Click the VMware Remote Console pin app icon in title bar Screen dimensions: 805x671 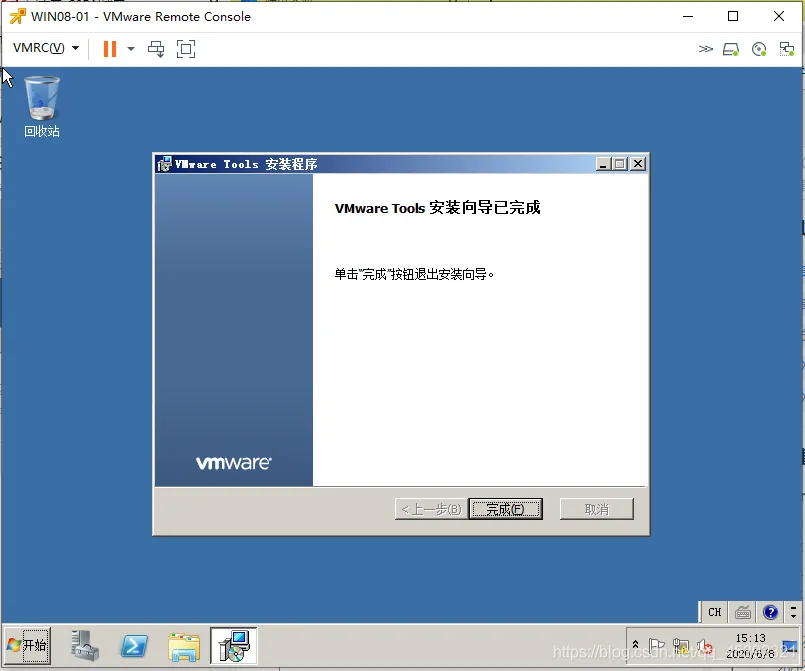pos(17,16)
